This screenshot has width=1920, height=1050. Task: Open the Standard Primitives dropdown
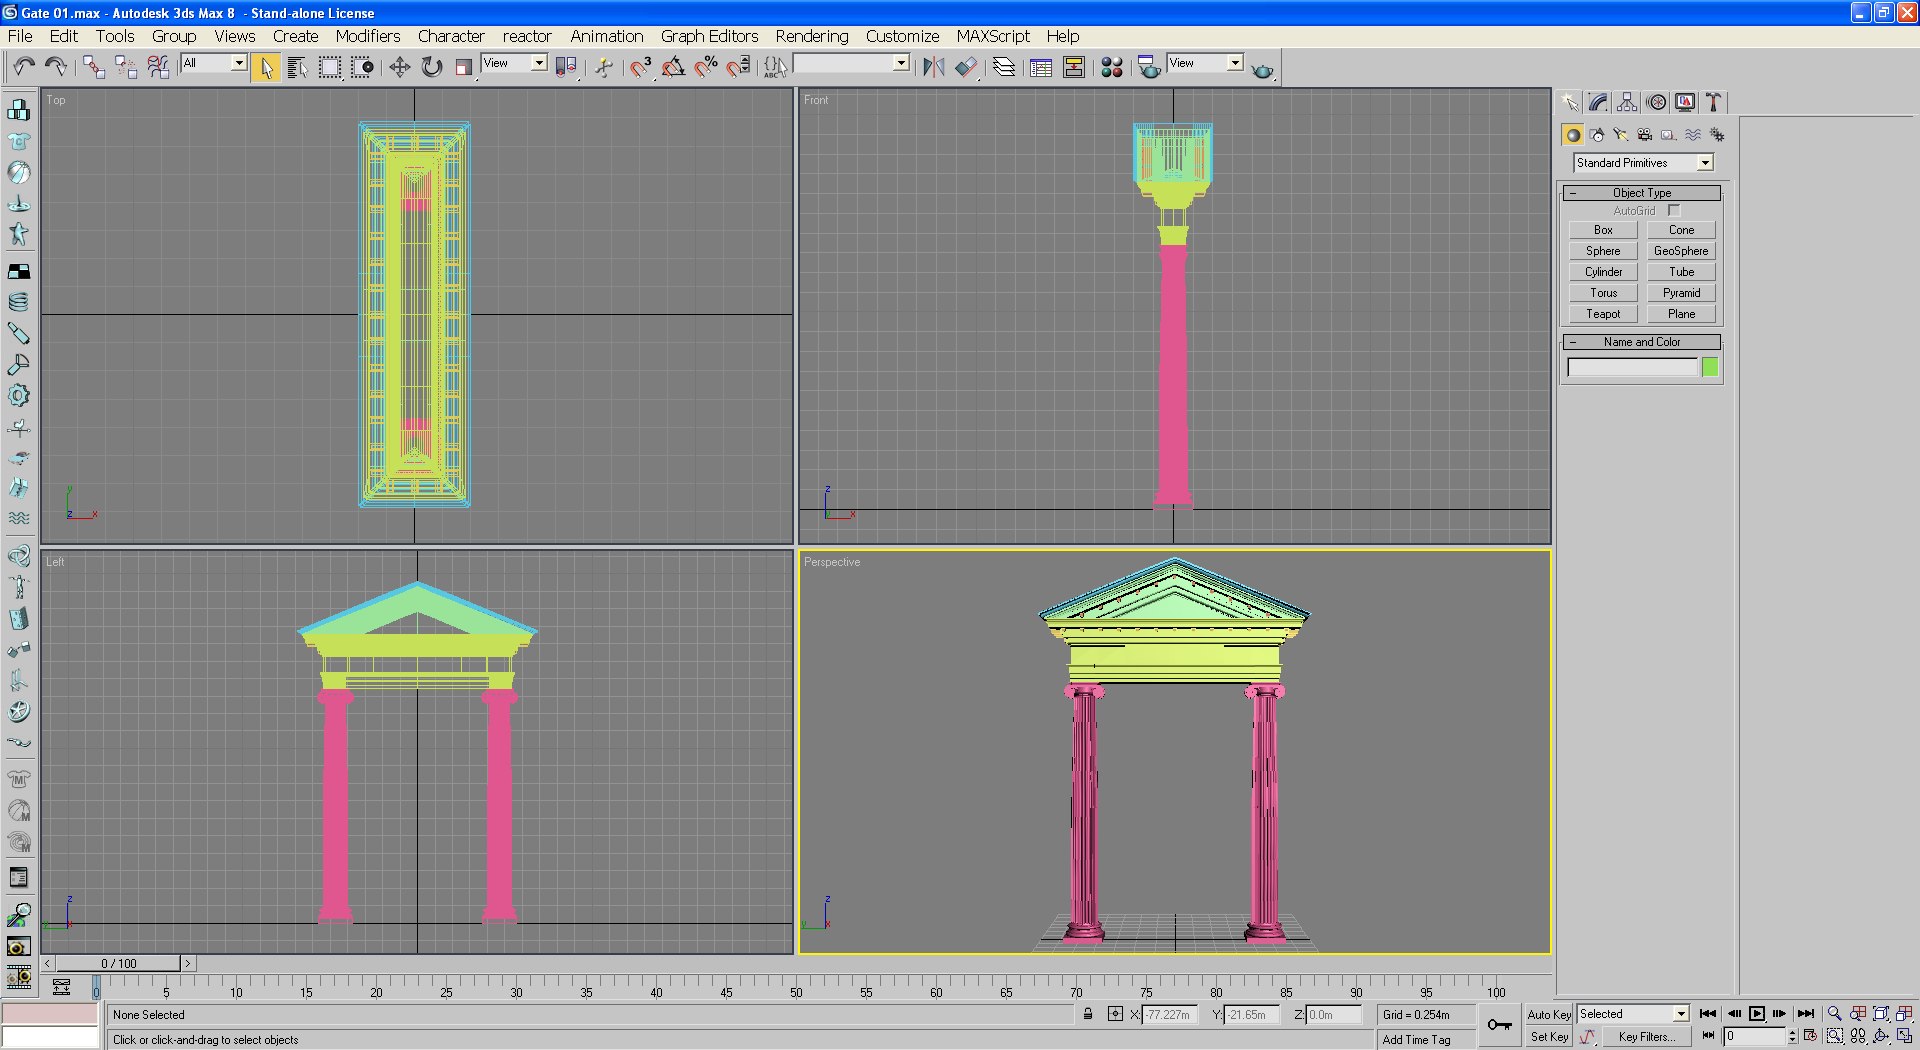(1643, 163)
